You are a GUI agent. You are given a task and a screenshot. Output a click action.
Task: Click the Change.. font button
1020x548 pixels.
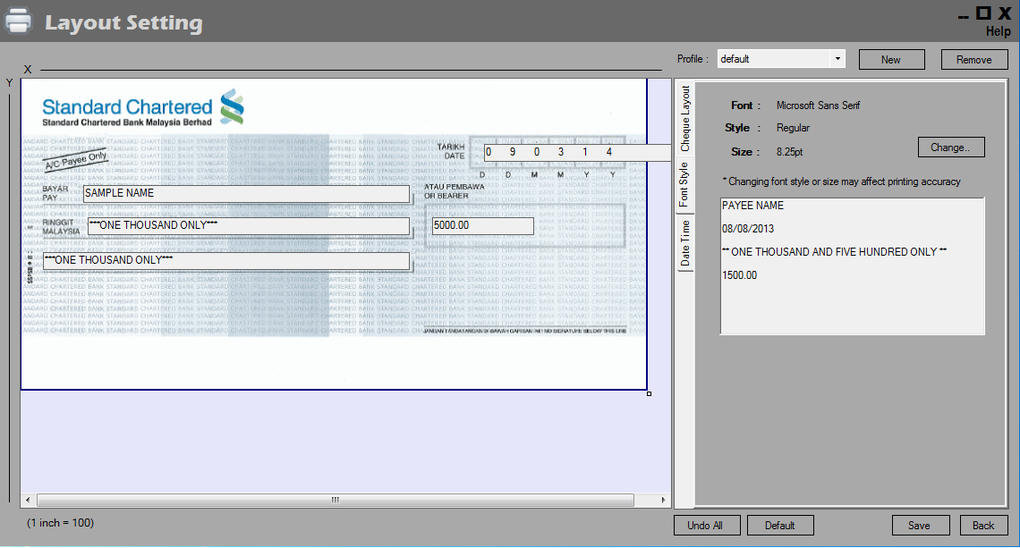click(x=950, y=147)
